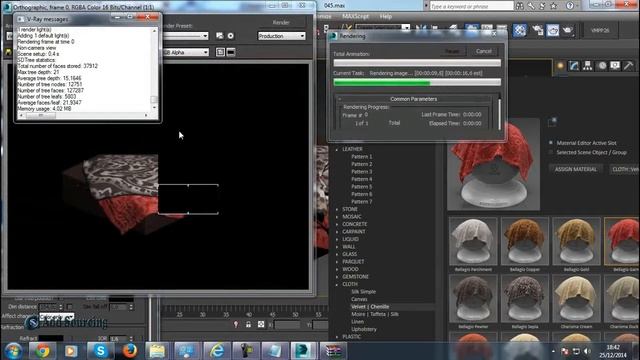Click the star favorites icon
This screenshot has width=640, height=360.
pos(554,6)
